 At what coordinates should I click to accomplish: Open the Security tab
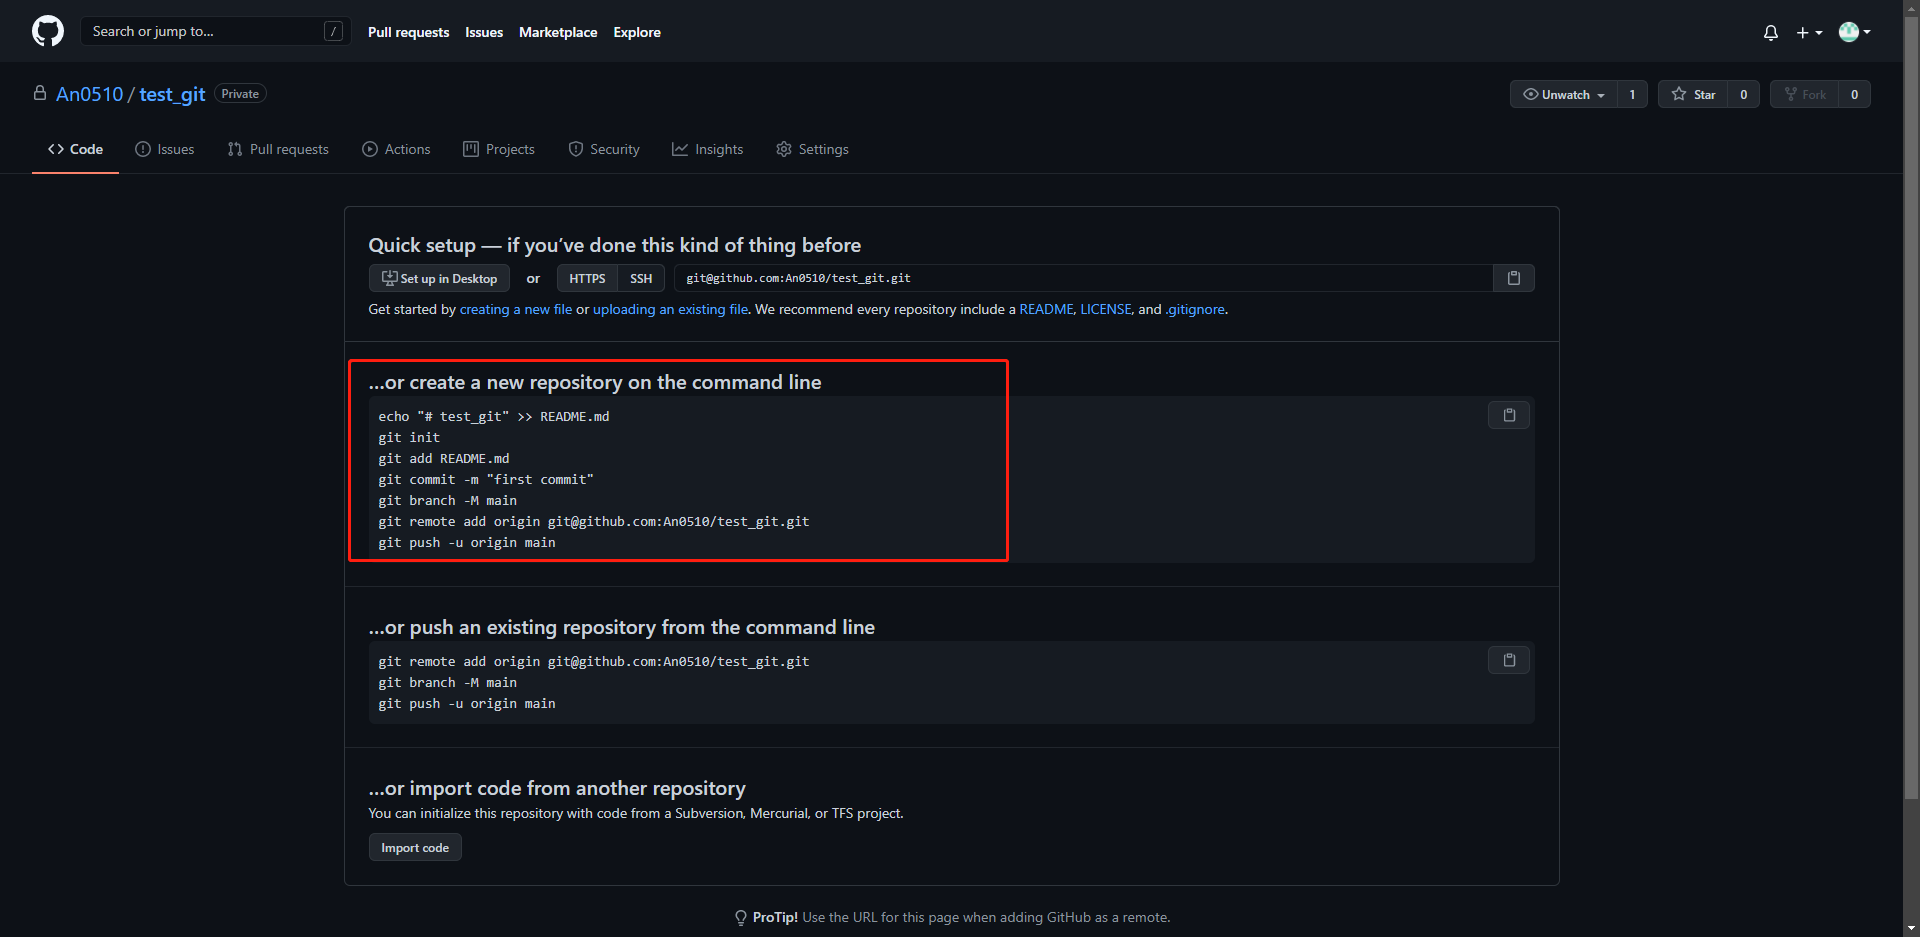click(x=604, y=149)
